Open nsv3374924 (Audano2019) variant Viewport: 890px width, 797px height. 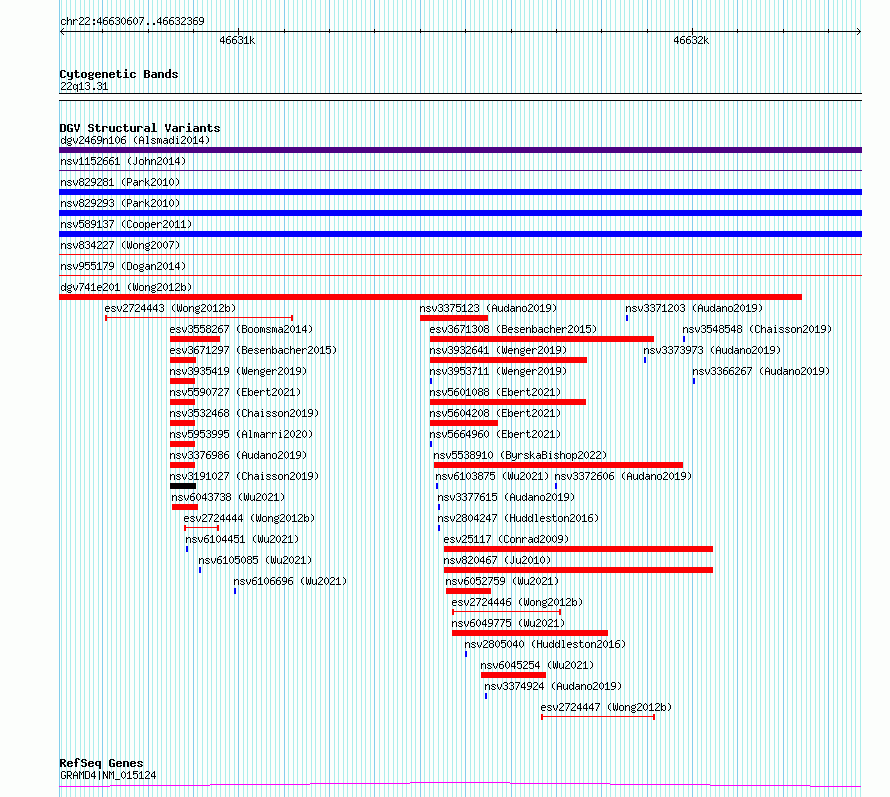(553, 686)
